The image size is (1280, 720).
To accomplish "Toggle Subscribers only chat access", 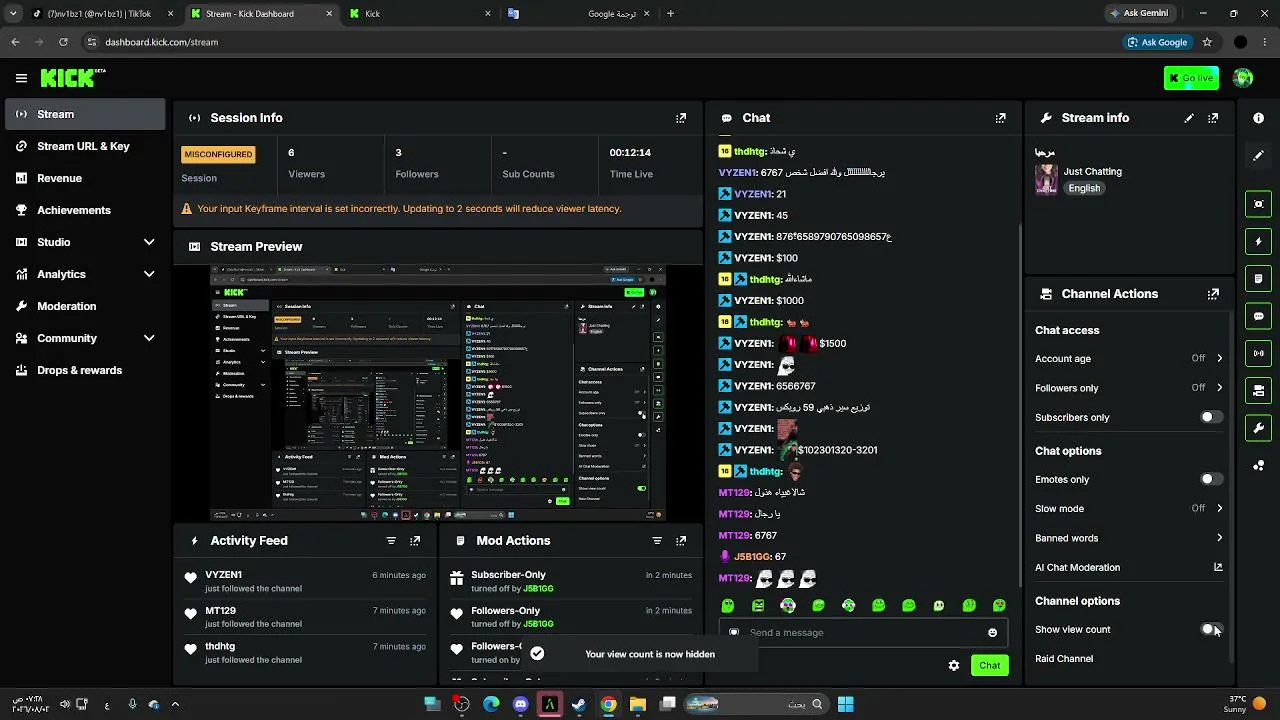I will tap(1211, 417).
